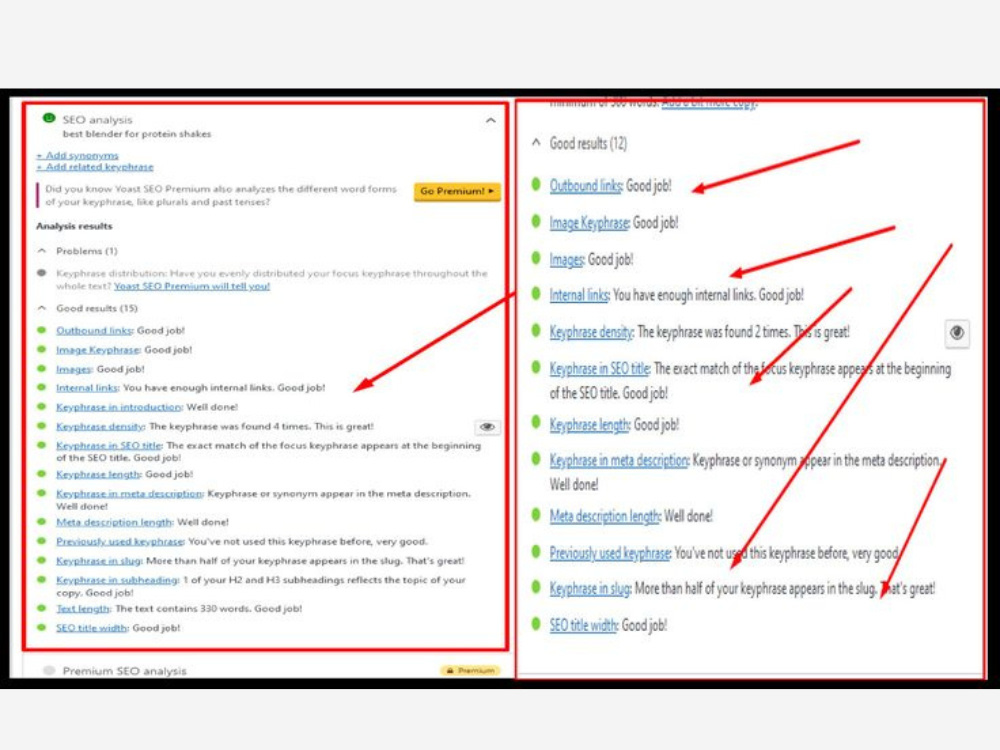Open Keyphrase in subheading link

pos(117,580)
